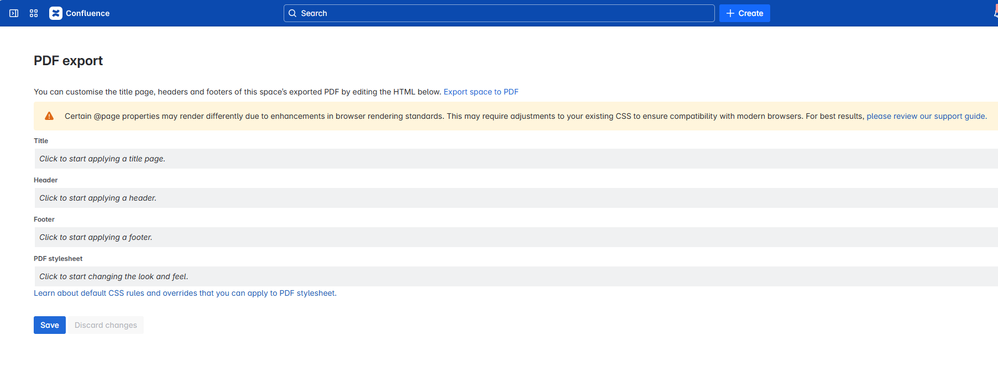The height and width of the screenshot is (372, 998).
Task: Click the Discard changes button
Action: 106,325
